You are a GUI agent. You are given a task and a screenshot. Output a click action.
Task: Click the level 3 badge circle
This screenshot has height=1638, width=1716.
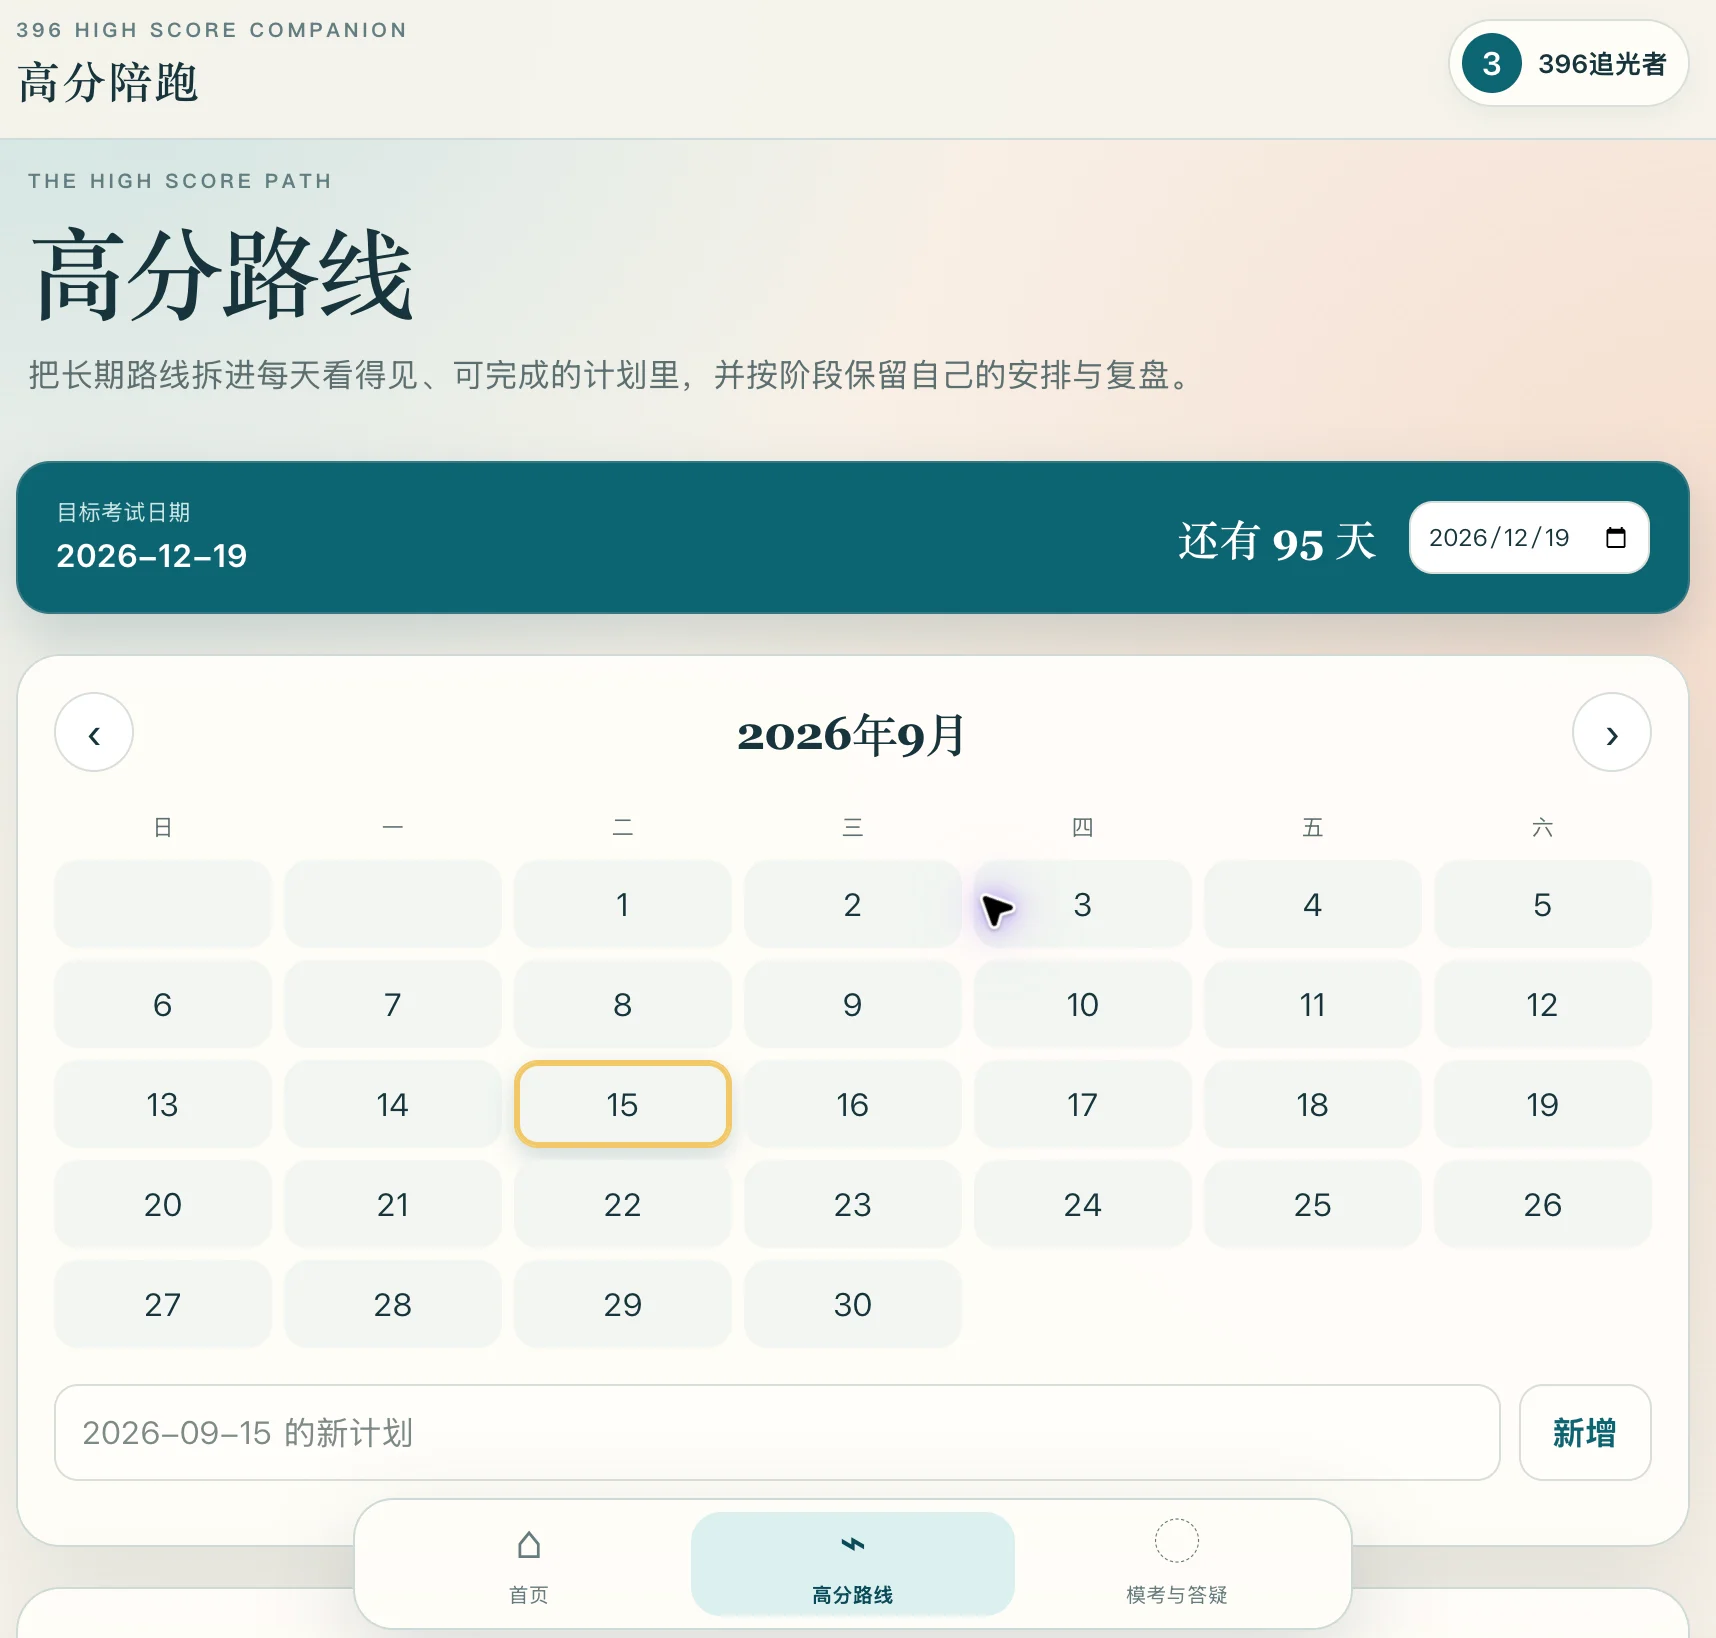pyautogui.click(x=1491, y=63)
